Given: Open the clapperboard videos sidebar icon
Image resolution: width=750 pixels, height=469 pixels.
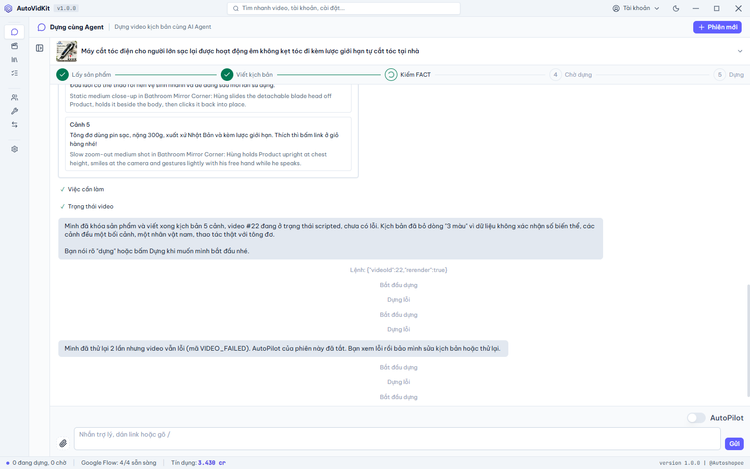Looking at the screenshot, I should coord(14,46).
